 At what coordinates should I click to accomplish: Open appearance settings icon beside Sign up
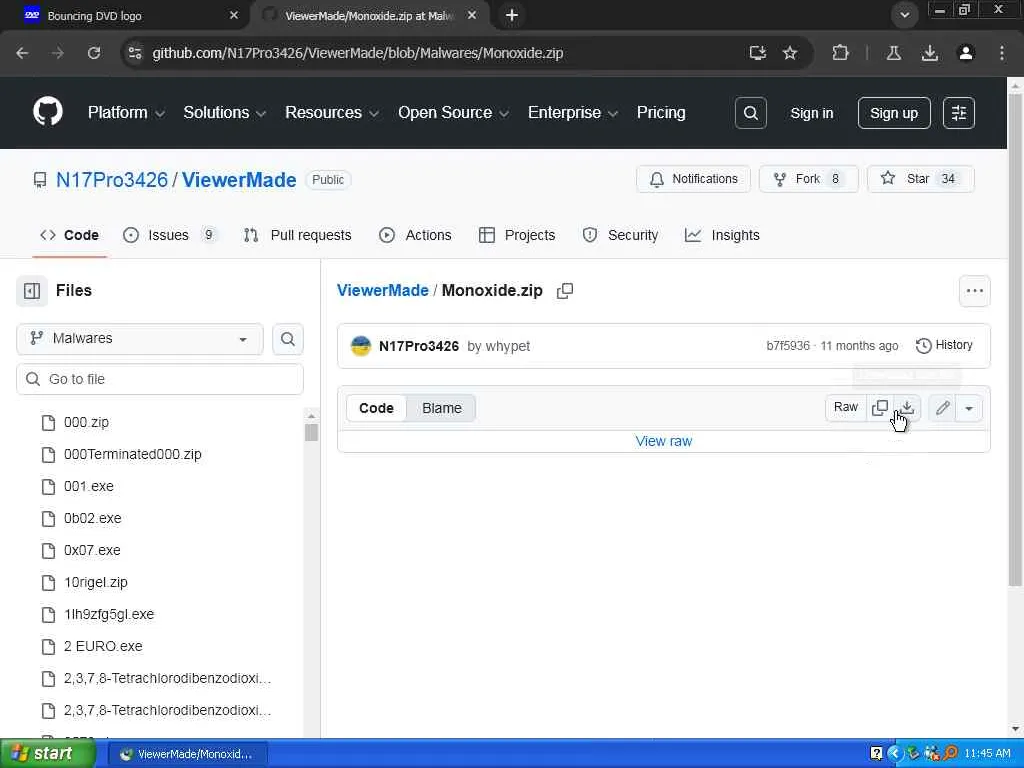pos(959,113)
